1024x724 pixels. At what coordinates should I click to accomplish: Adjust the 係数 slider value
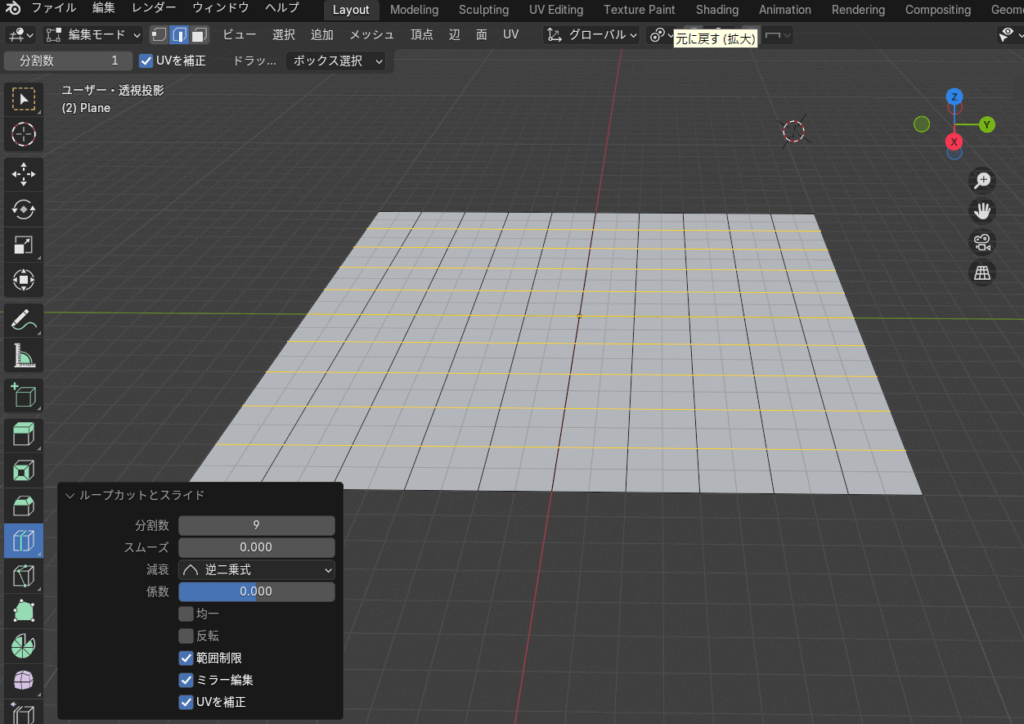click(x=256, y=591)
